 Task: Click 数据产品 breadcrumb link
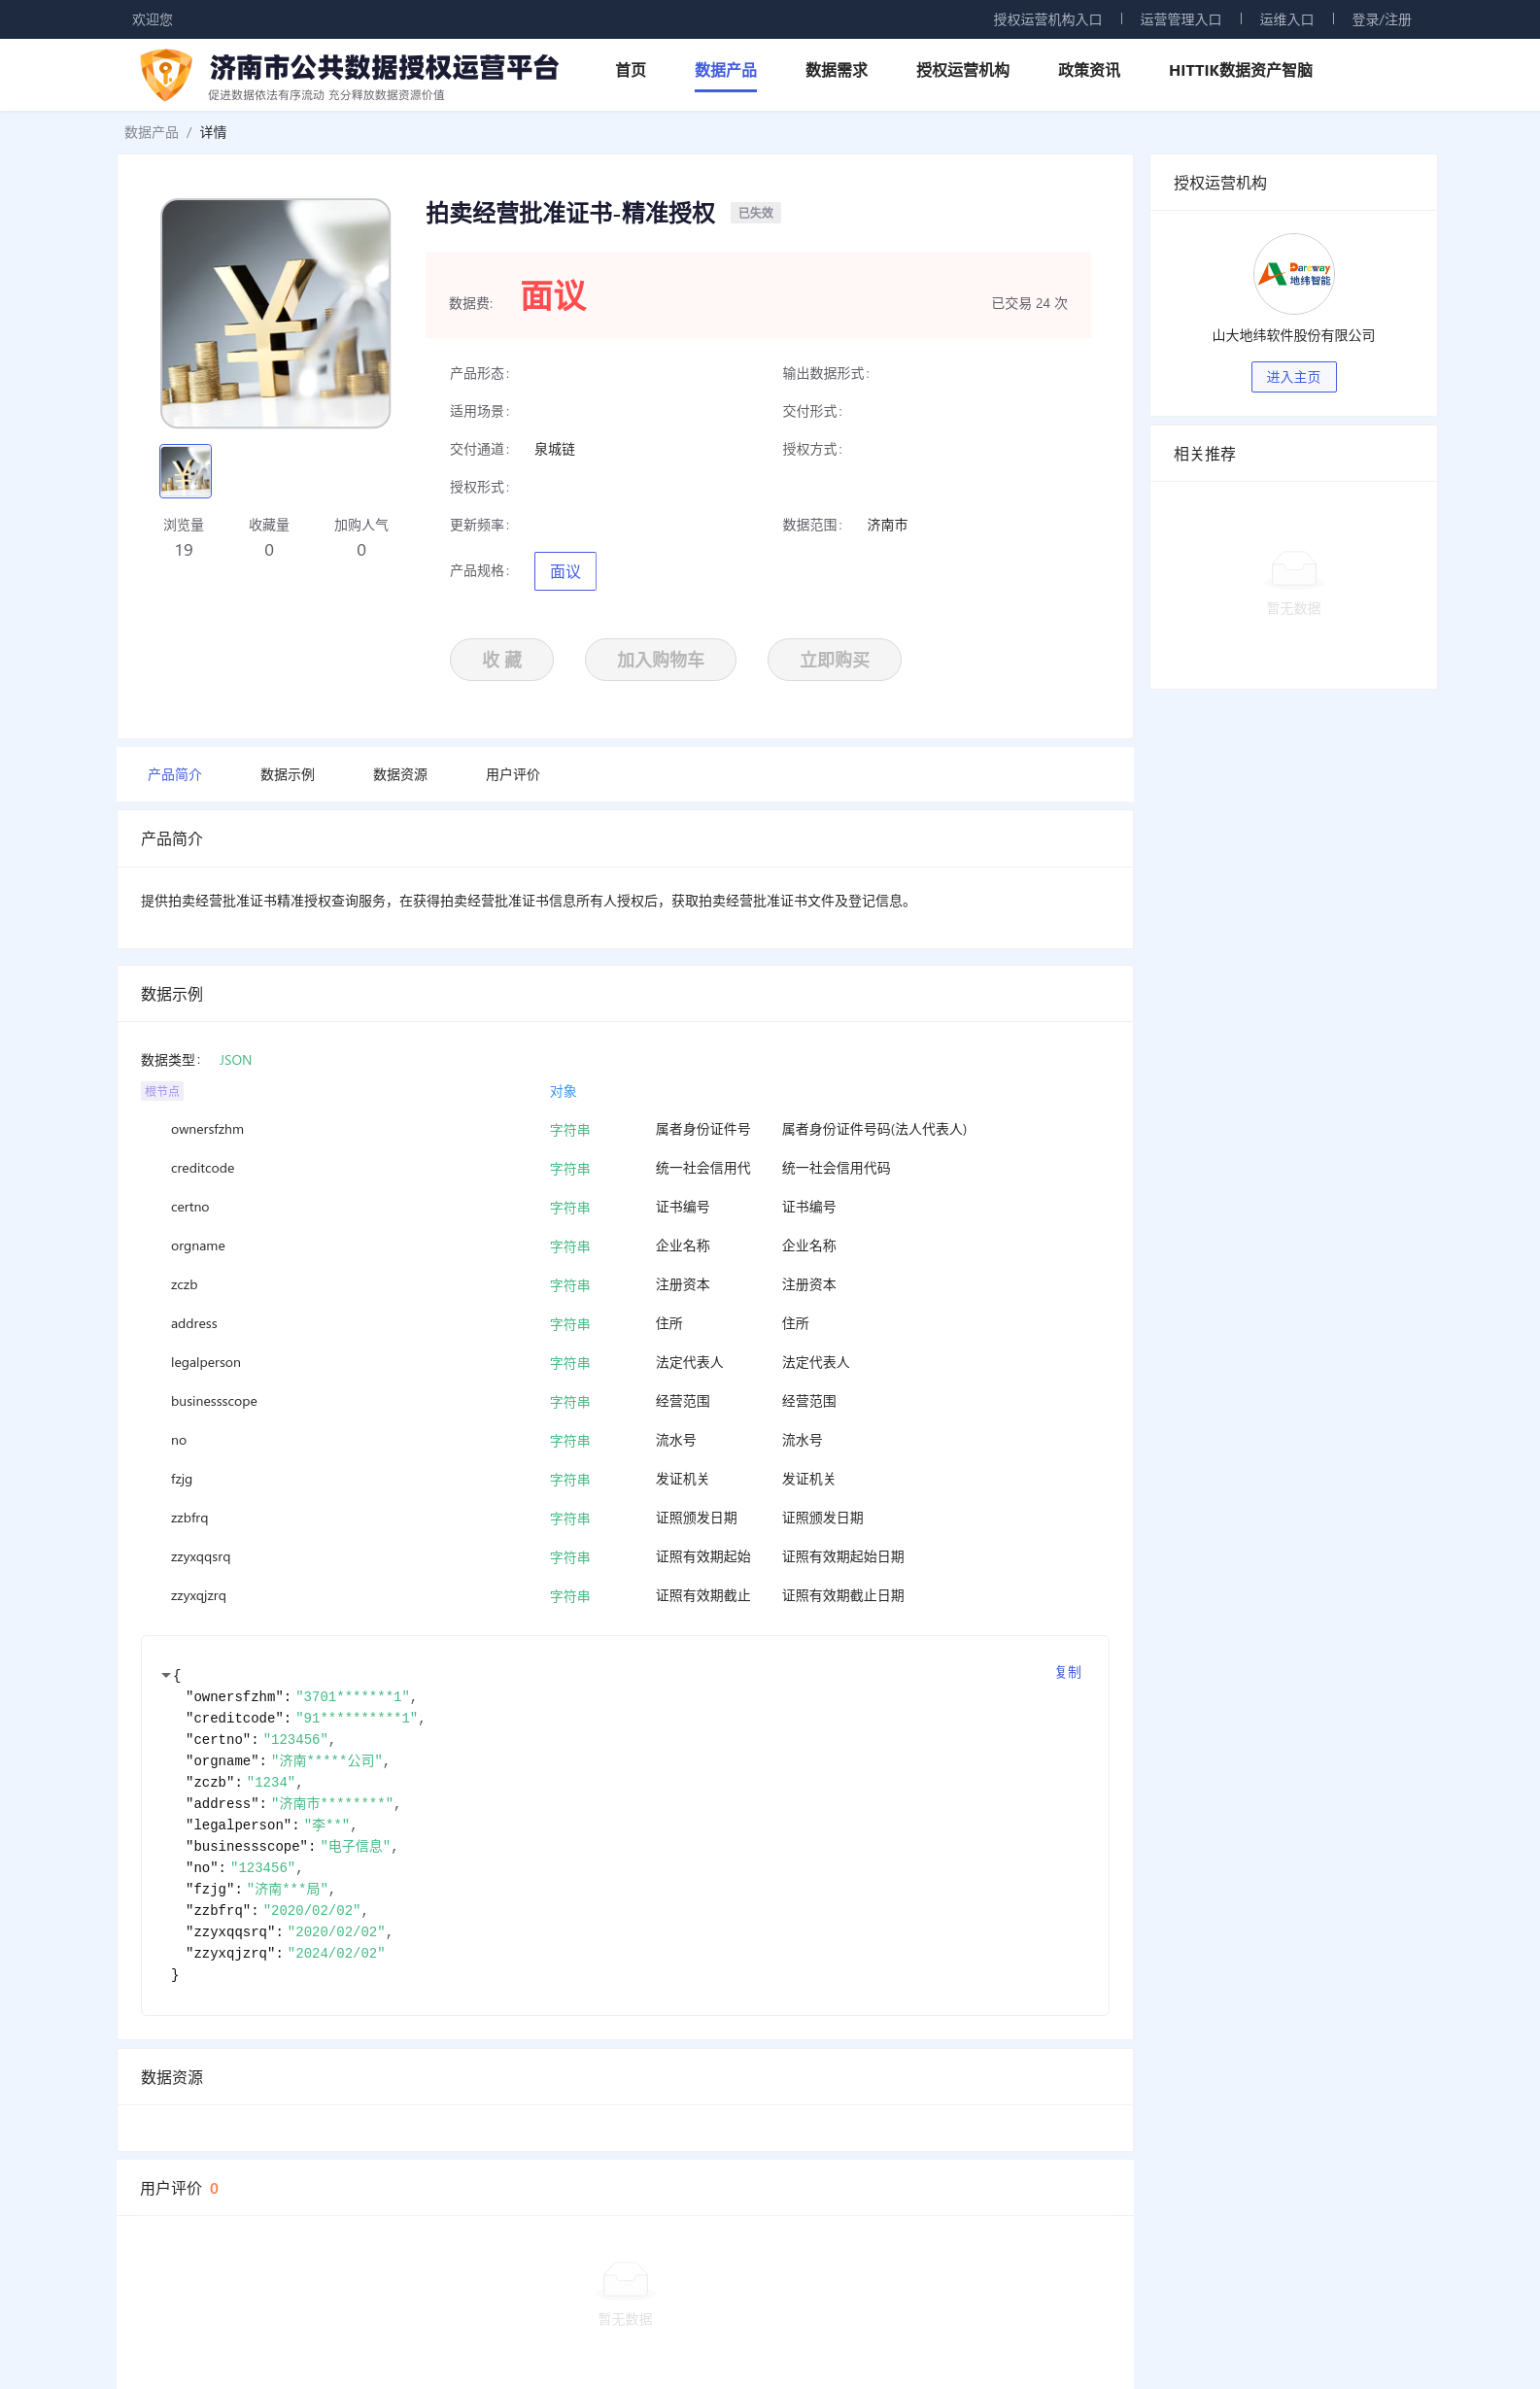(151, 132)
